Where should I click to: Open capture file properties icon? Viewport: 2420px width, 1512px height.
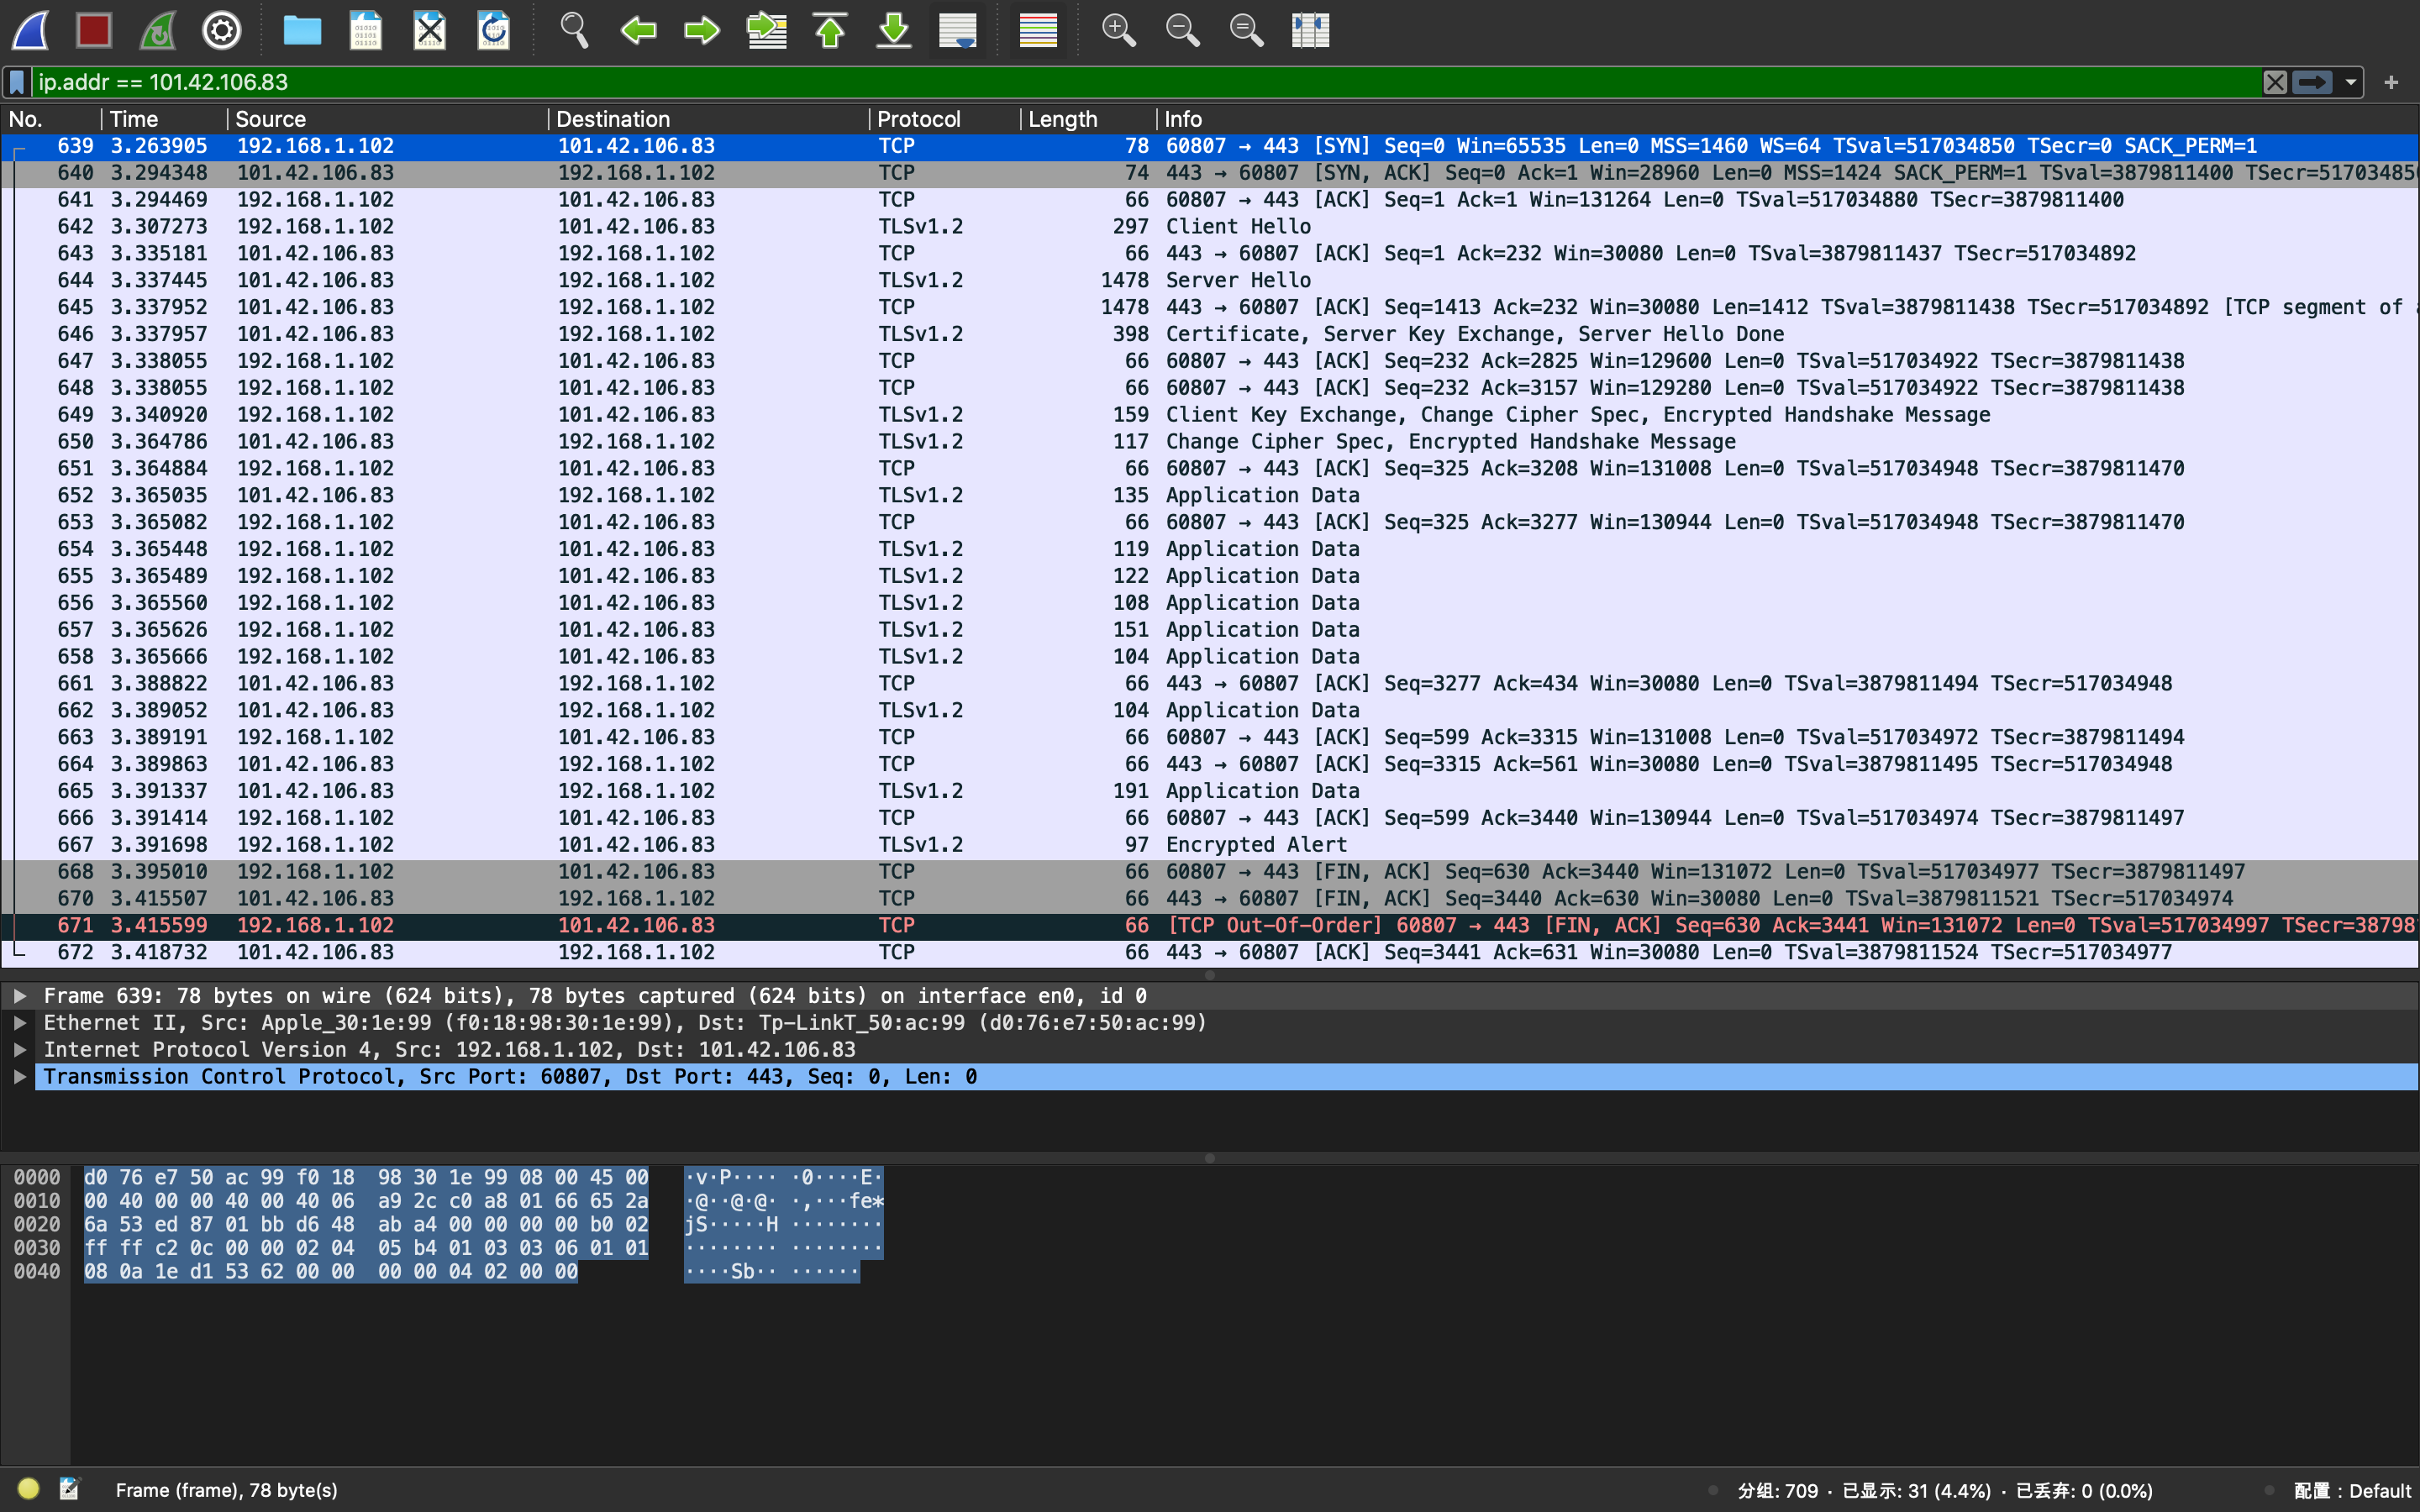coord(69,1489)
